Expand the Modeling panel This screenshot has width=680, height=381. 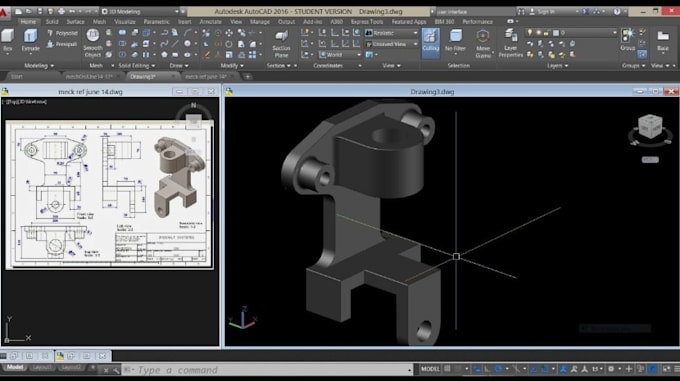pos(39,66)
